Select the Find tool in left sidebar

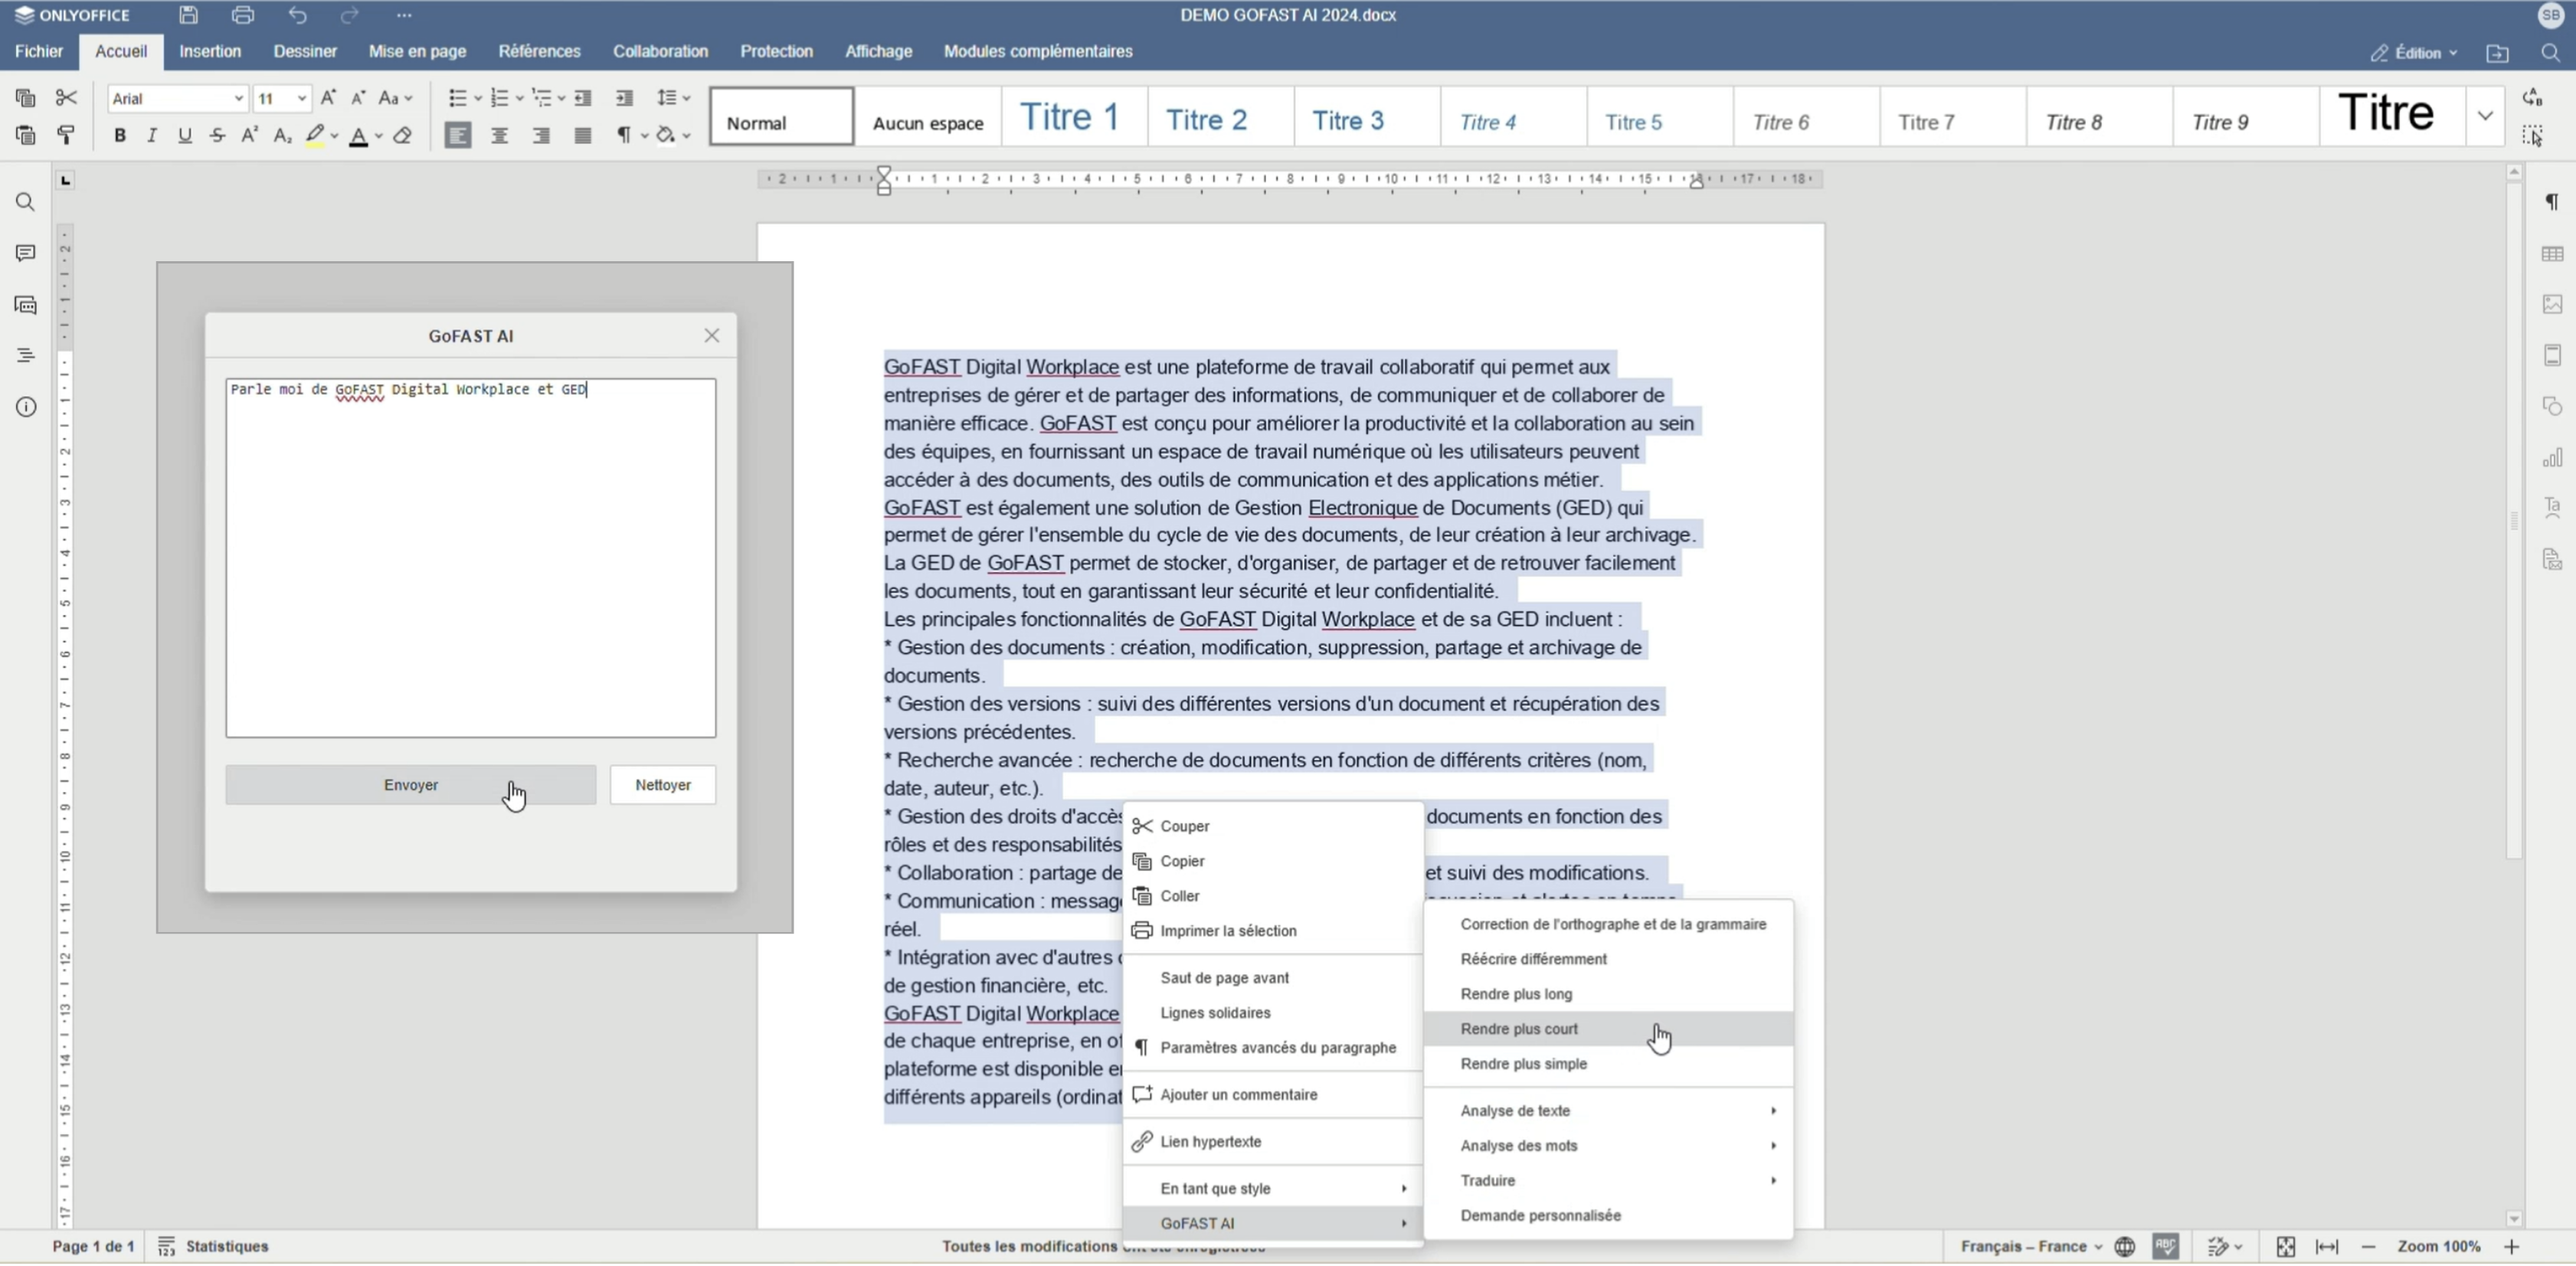click(x=25, y=202)
